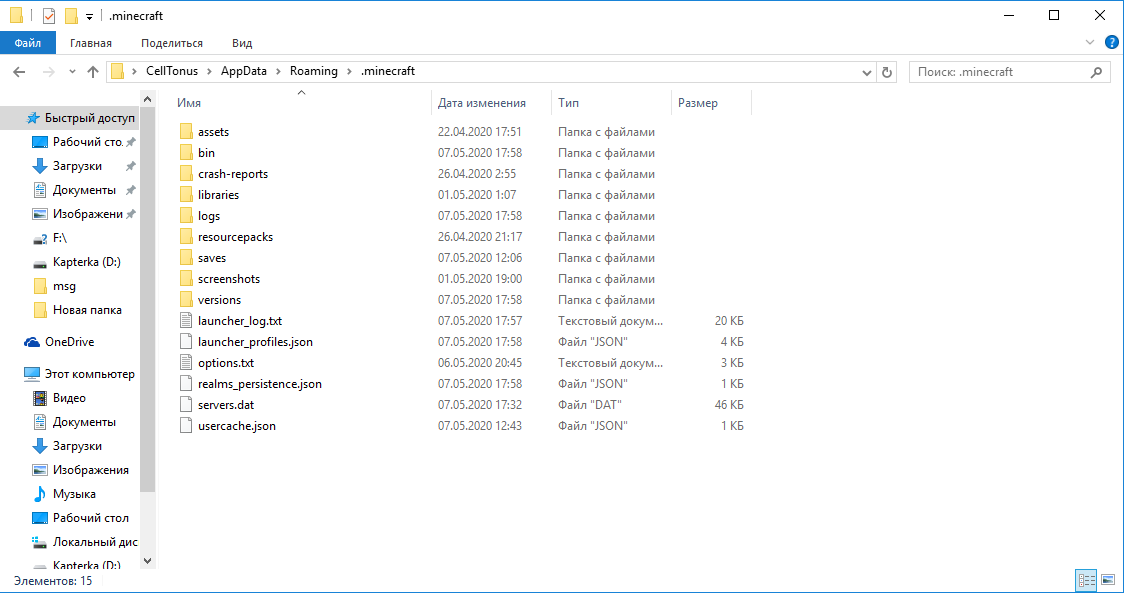The height and width of the screenshot is (593, 1124).
Task: Select the options.txt file icon
Action: click(186, 362)
